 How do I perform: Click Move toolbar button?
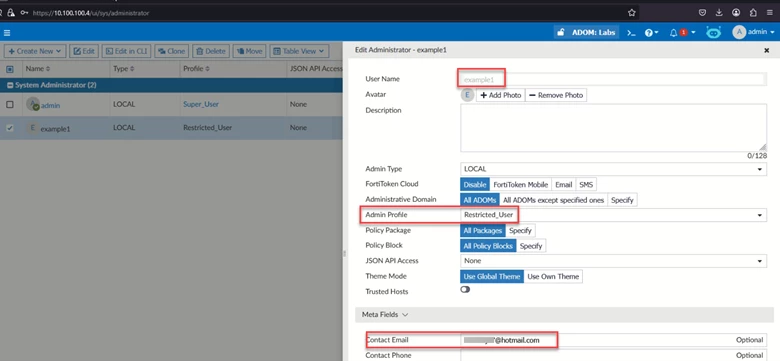[249, 51]
